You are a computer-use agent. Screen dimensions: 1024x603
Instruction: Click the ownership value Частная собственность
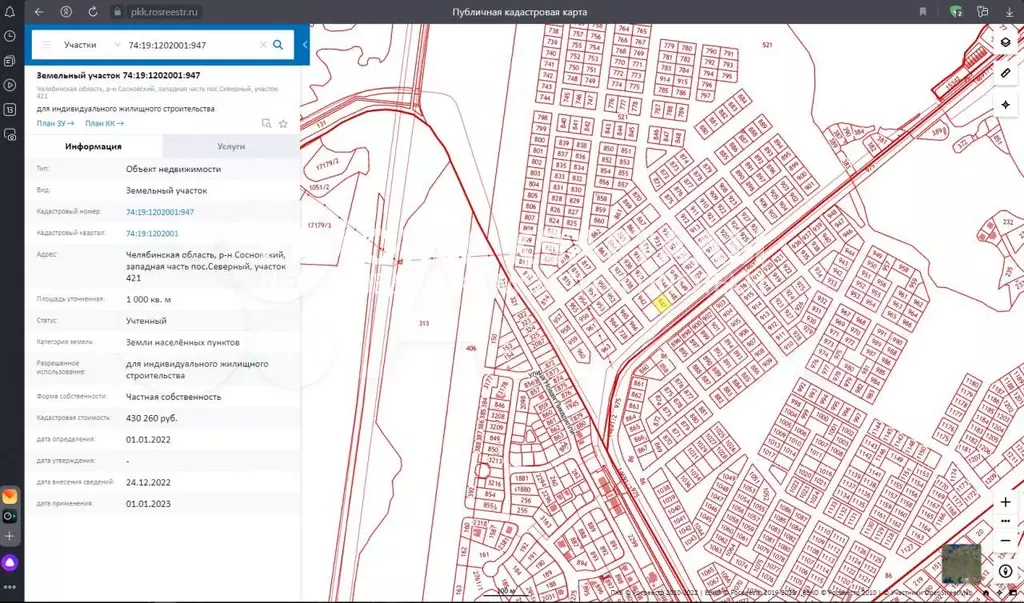coord(174,397)
